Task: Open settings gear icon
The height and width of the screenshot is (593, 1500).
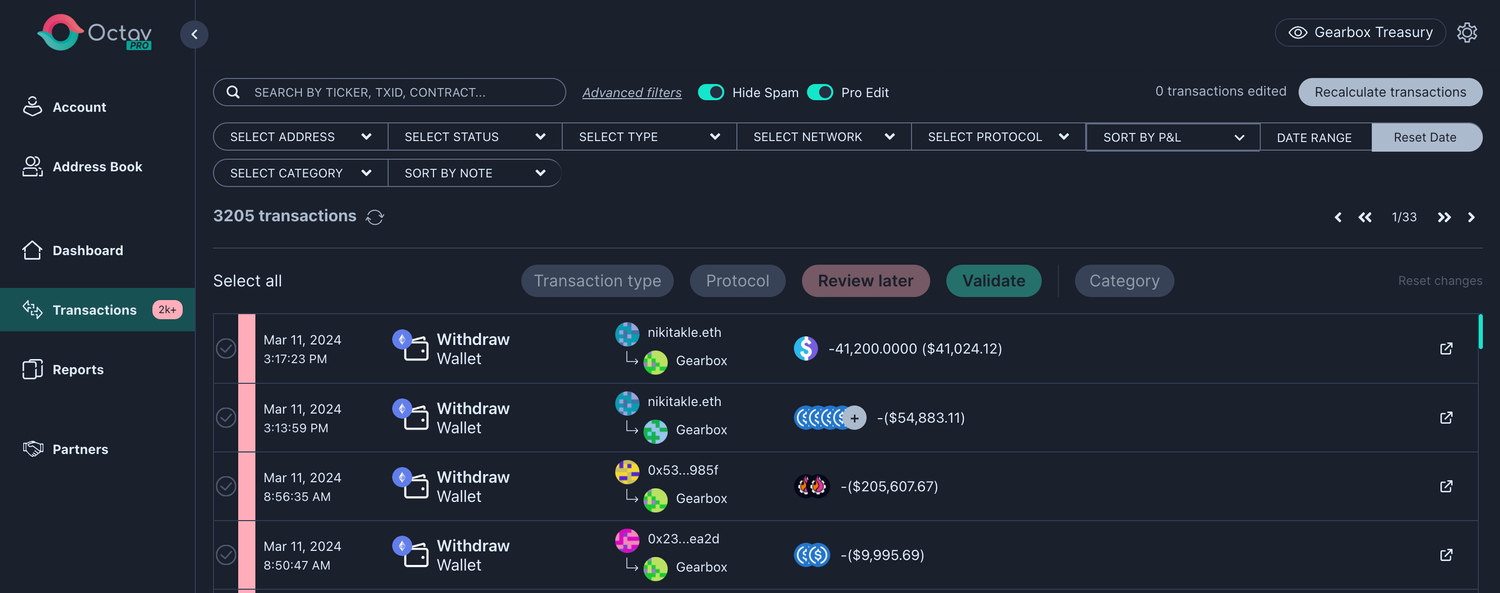Action: point(1467,32)
